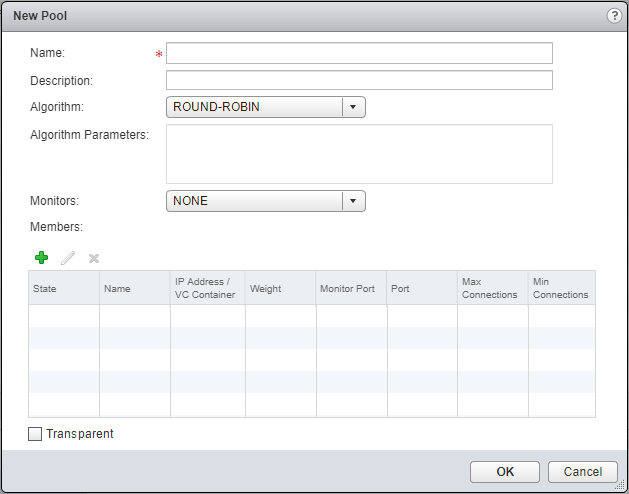Viewport: 629px width, 494px height.
Task: Click the Min Connections column header
Action: [x=561, y=288]
